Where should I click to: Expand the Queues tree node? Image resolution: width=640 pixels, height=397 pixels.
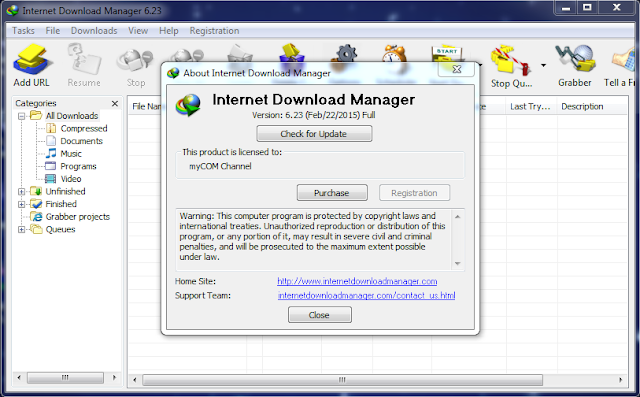tap(22, 229)
